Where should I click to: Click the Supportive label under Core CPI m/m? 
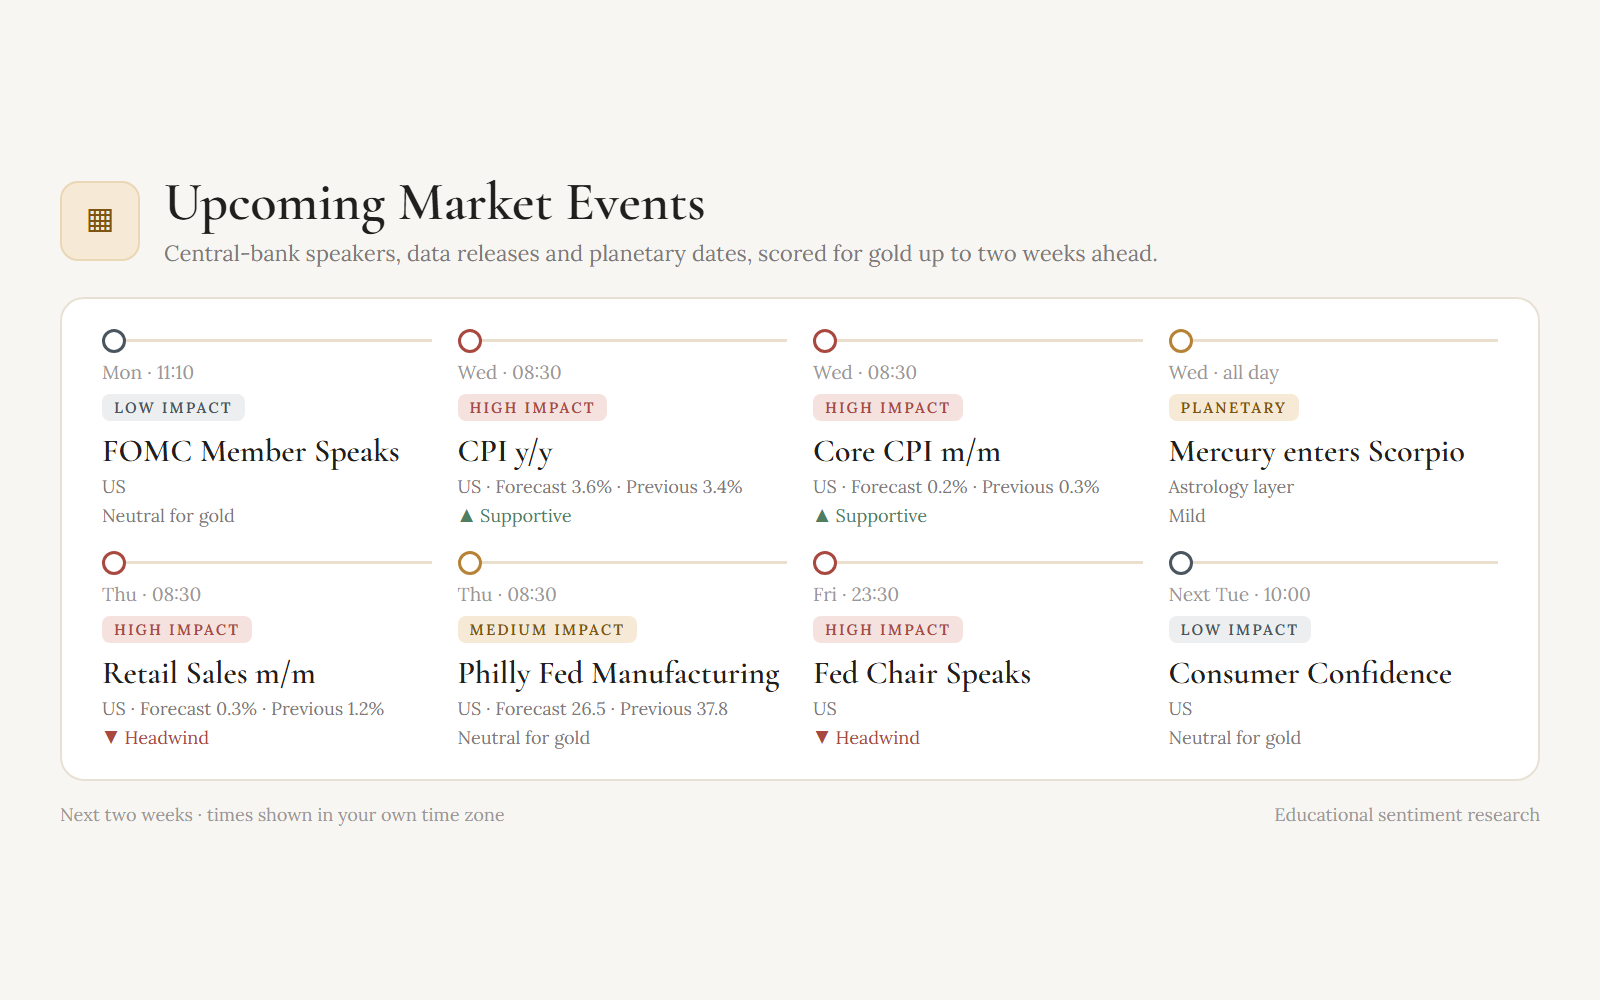click(x=870, y=516)
